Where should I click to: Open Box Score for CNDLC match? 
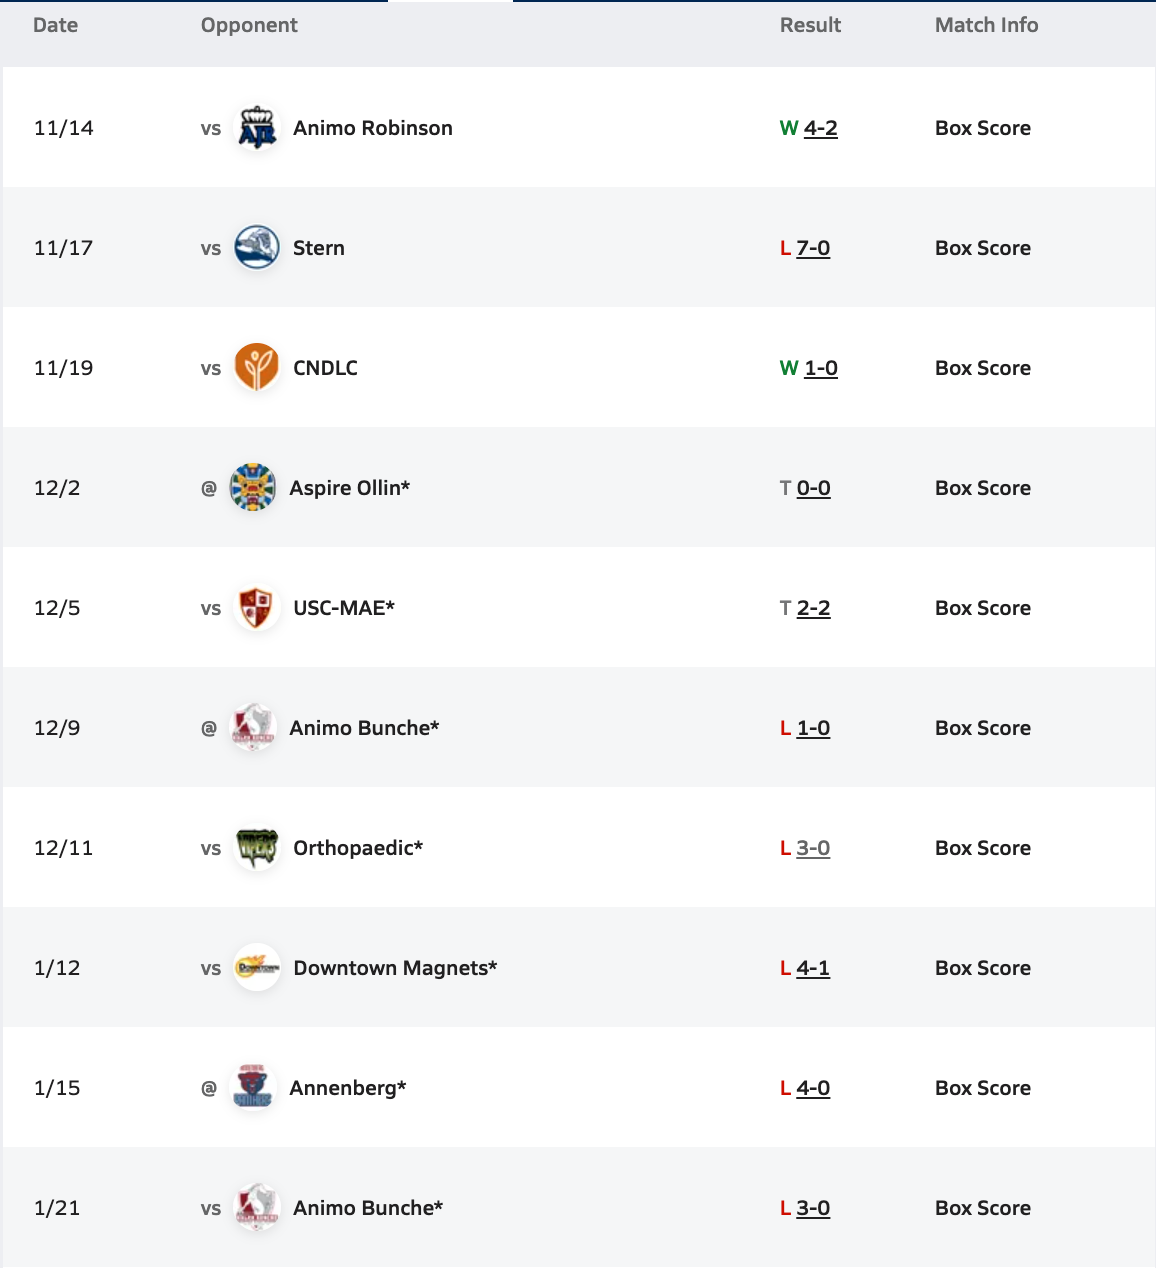tap(982, 368)
